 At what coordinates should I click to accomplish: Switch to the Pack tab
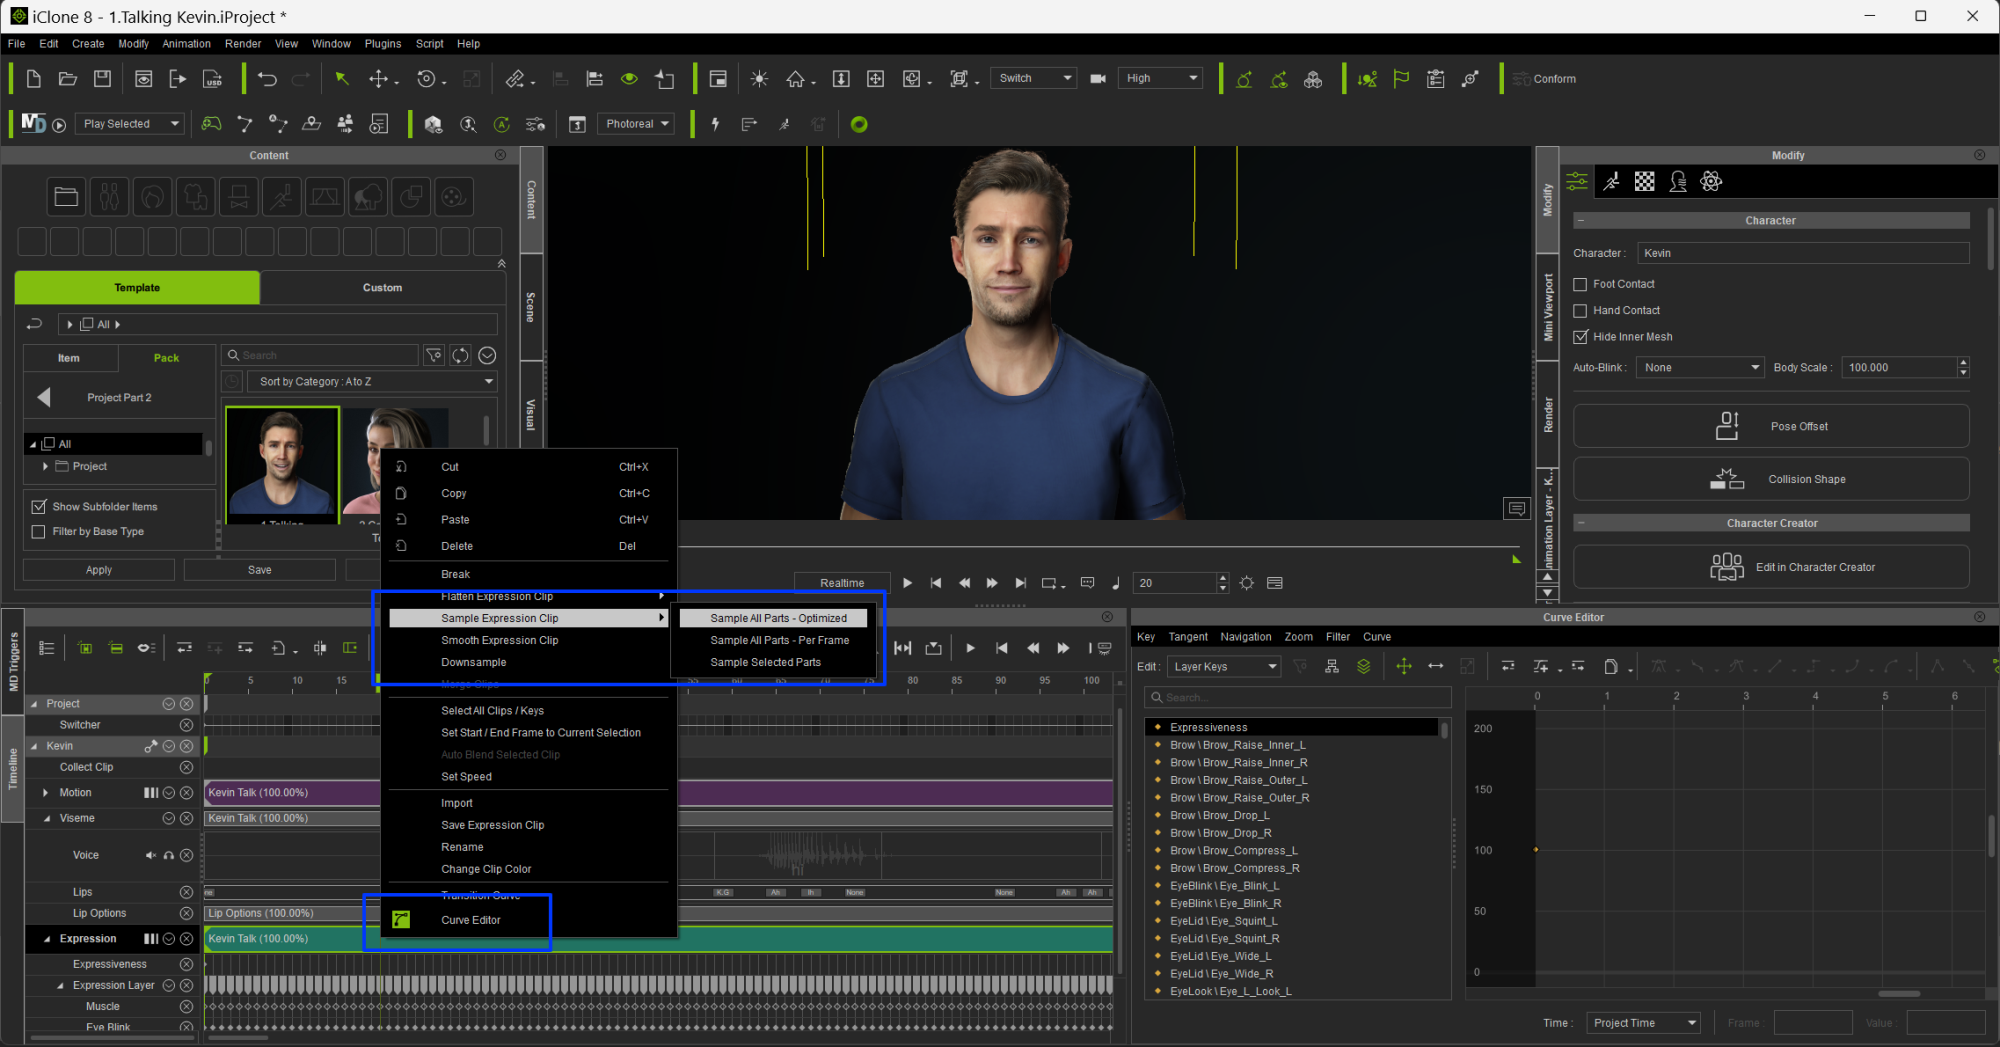point(166,358)
